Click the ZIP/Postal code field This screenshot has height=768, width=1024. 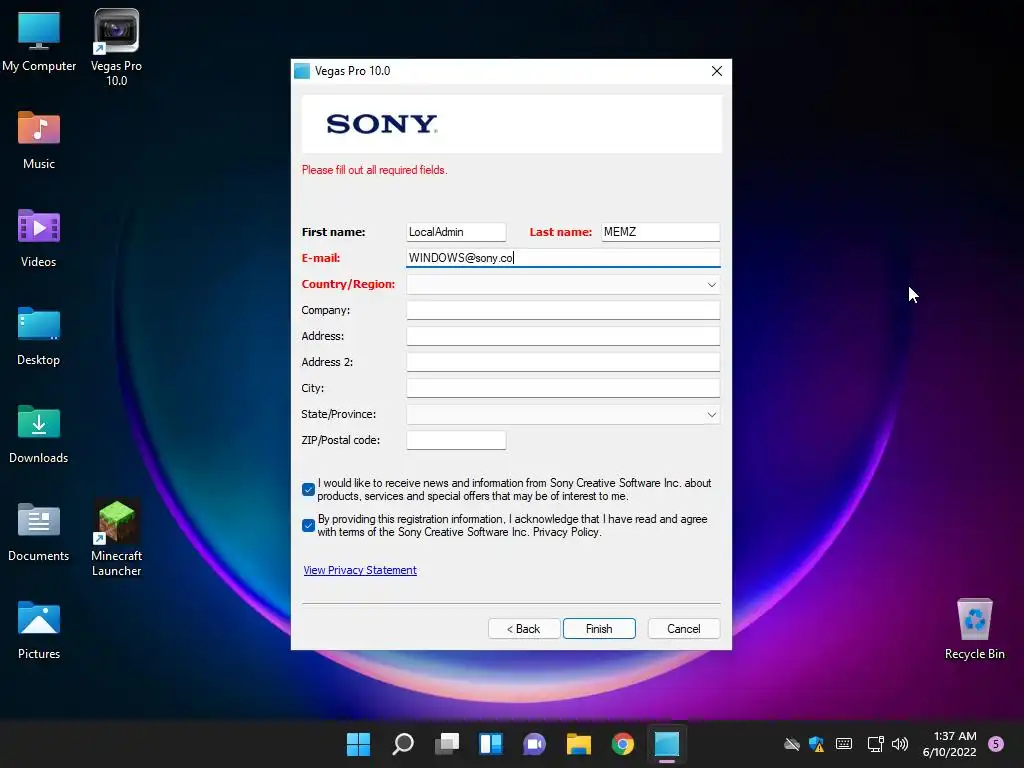[456, 440]
